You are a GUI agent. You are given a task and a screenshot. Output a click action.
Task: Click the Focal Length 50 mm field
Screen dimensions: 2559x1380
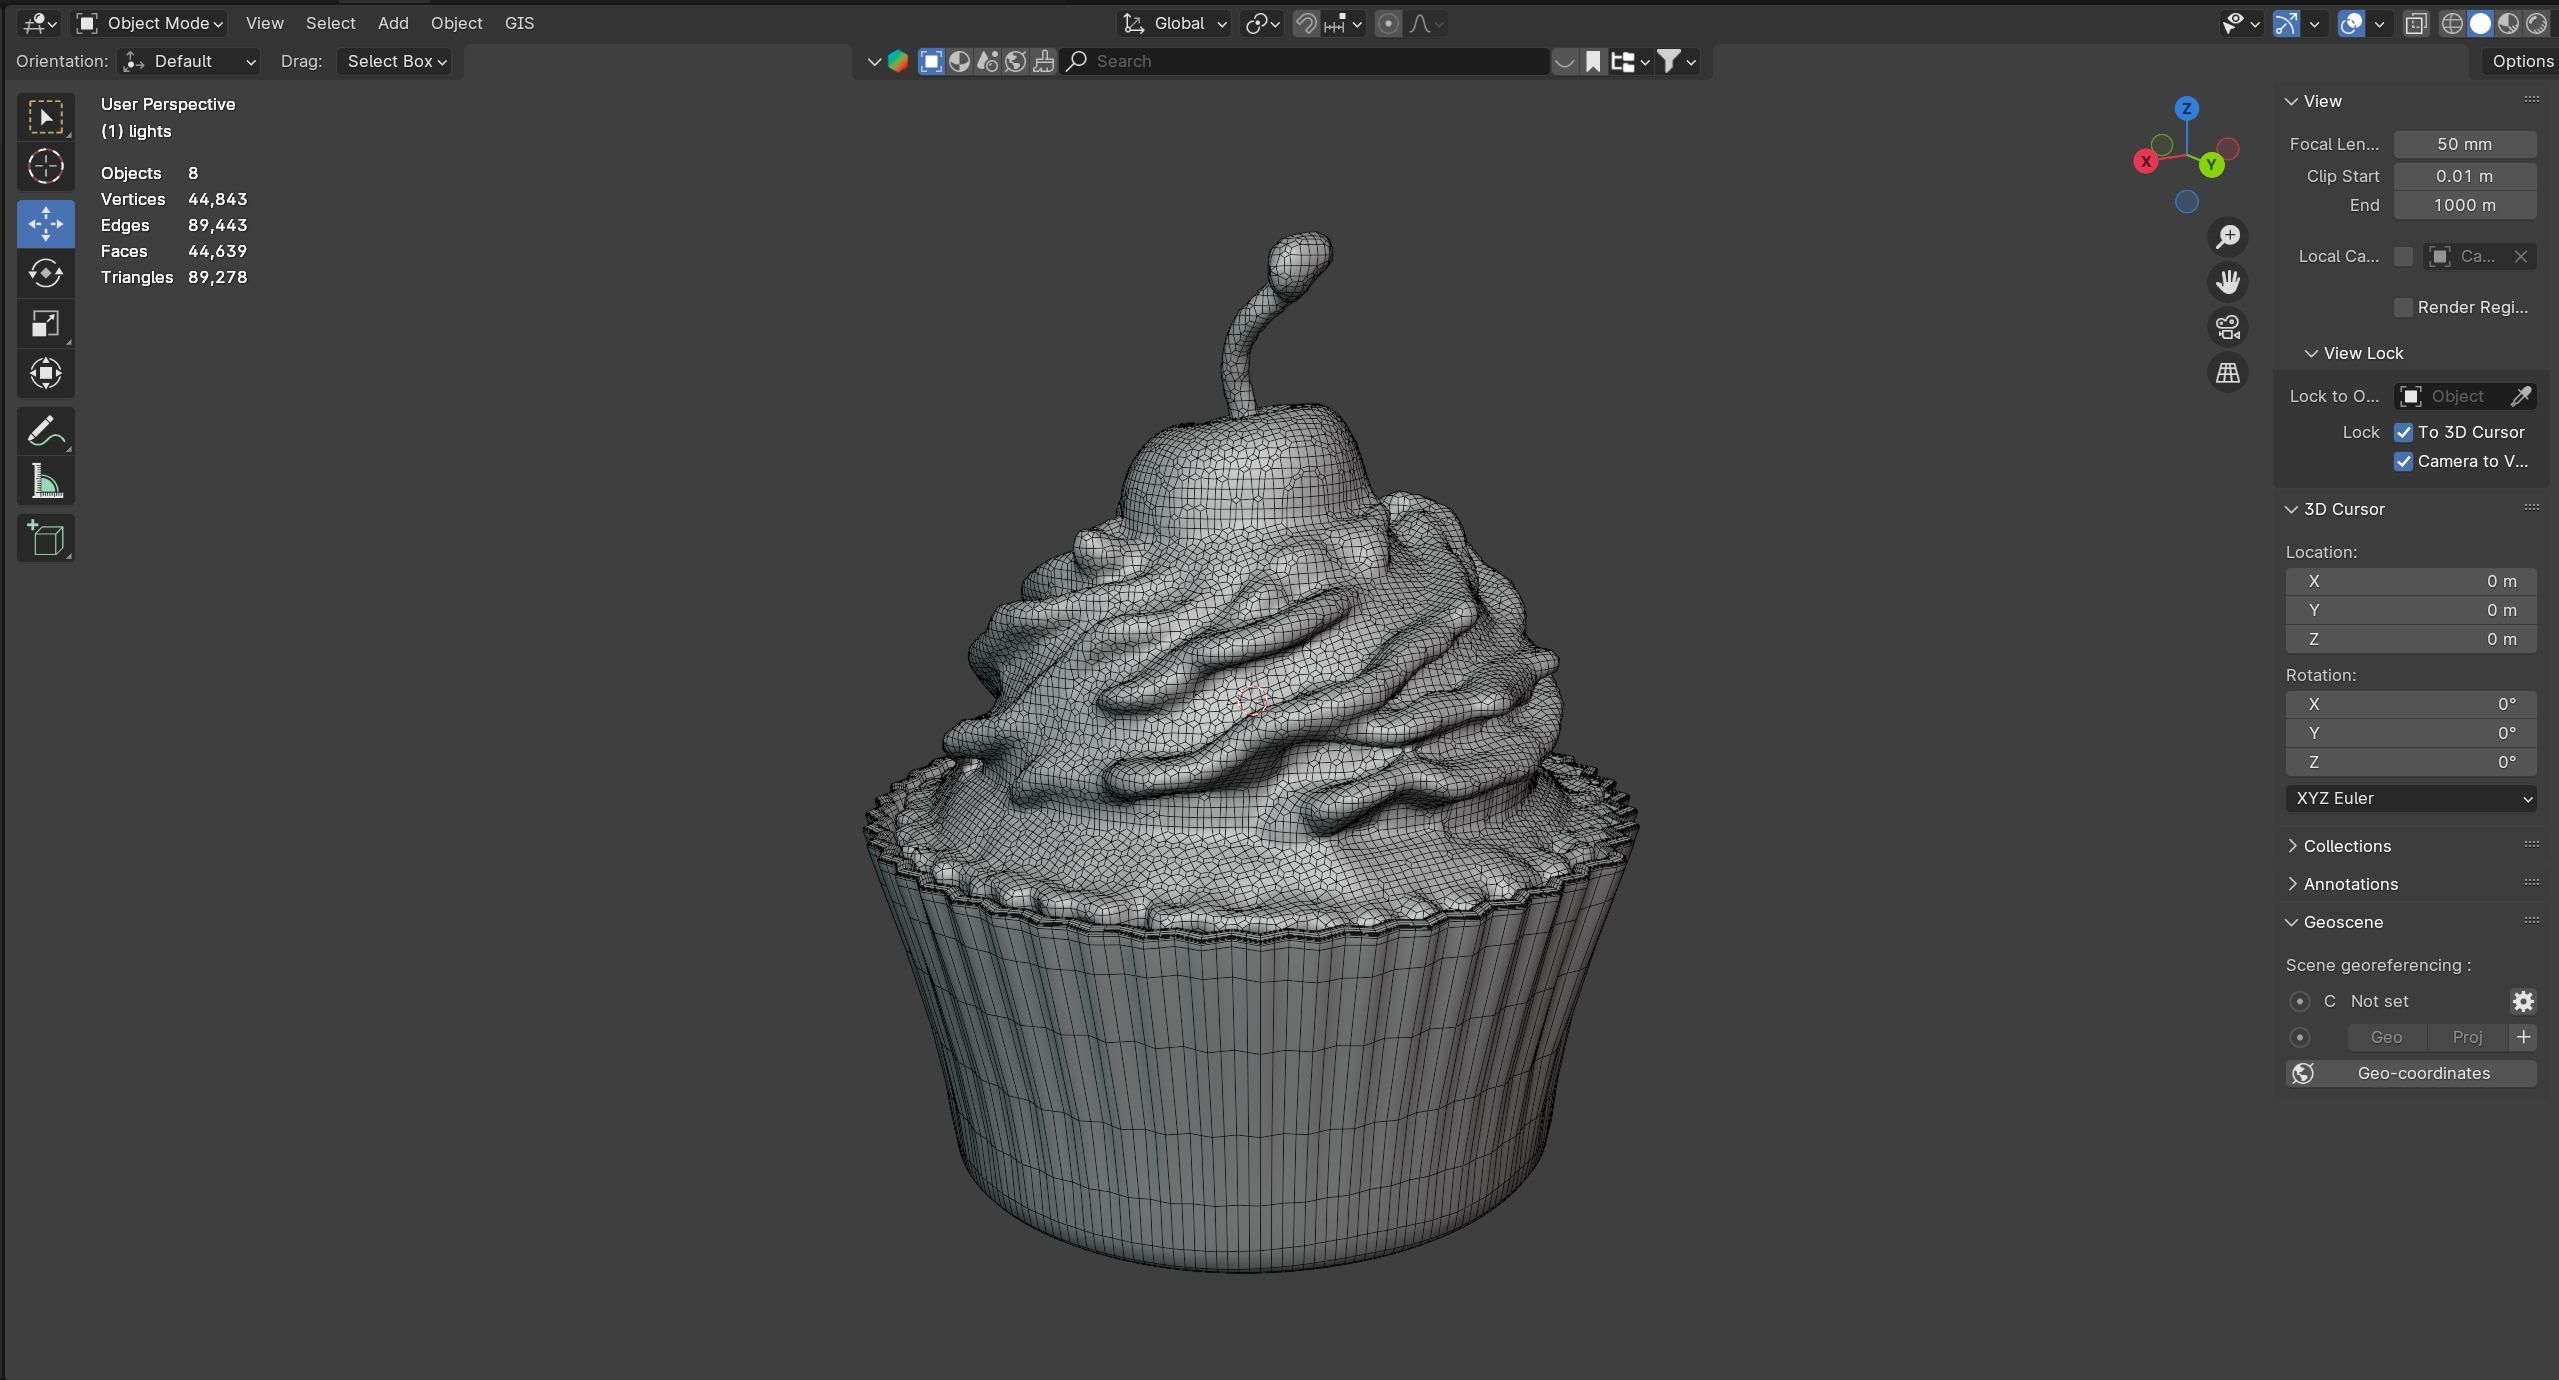2463,144
